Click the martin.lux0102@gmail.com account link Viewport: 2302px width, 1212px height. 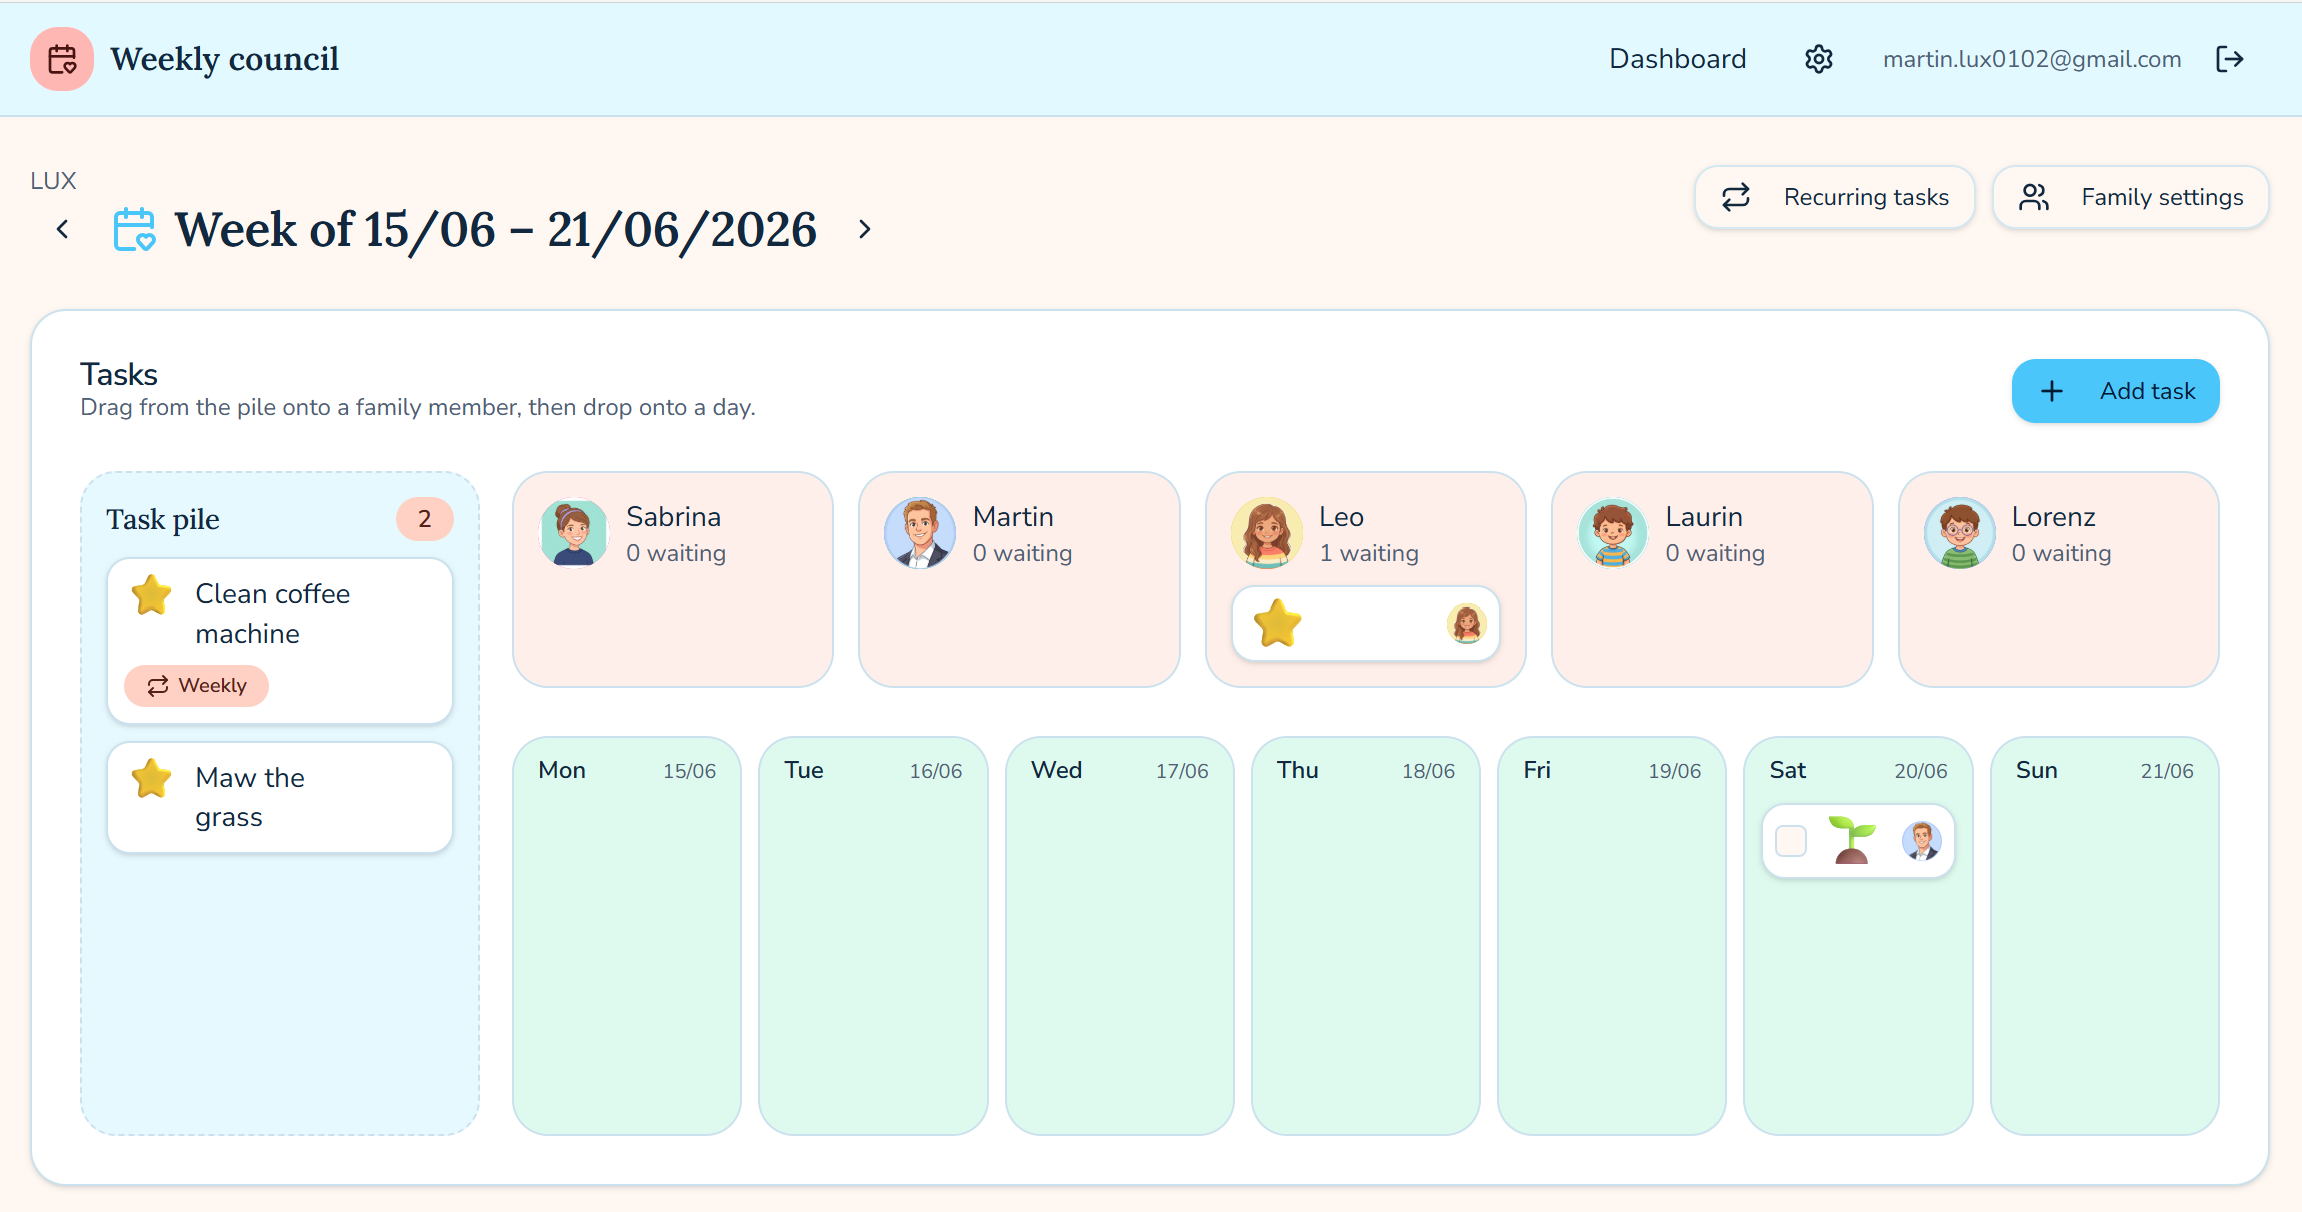click(x=2032, y=59)
